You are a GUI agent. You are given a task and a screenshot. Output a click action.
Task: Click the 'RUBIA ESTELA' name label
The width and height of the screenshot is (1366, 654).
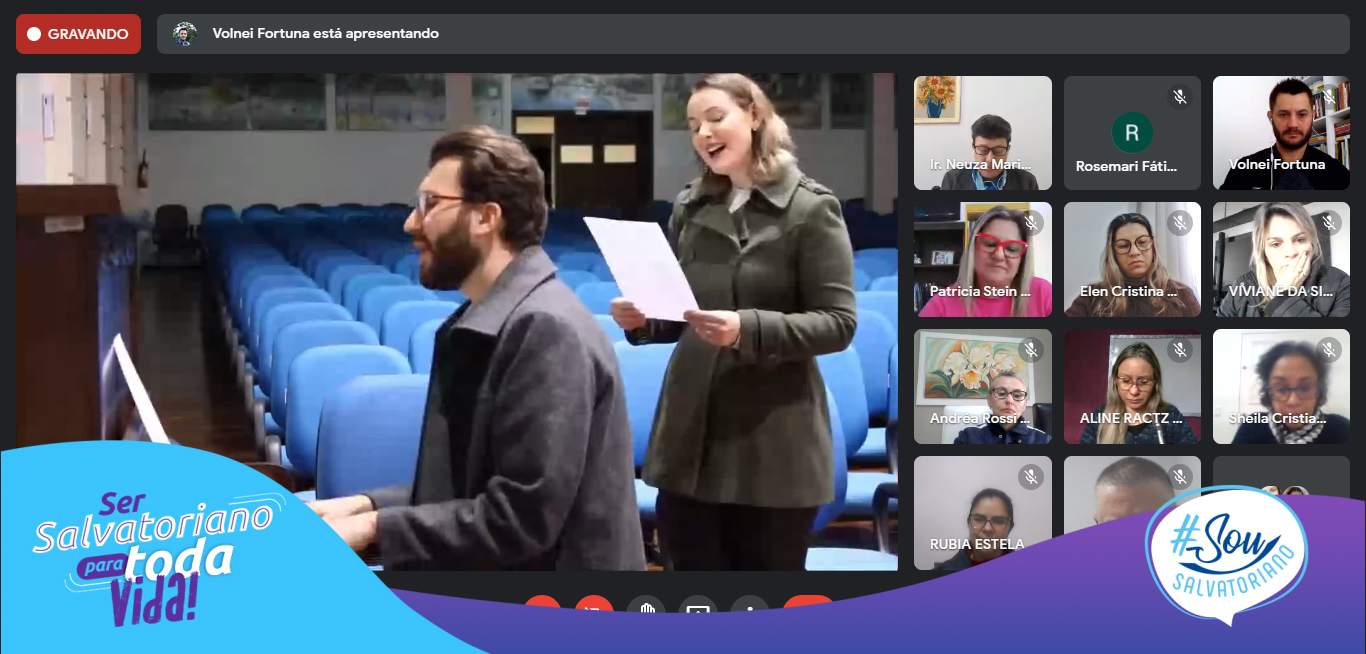[977, 545]
